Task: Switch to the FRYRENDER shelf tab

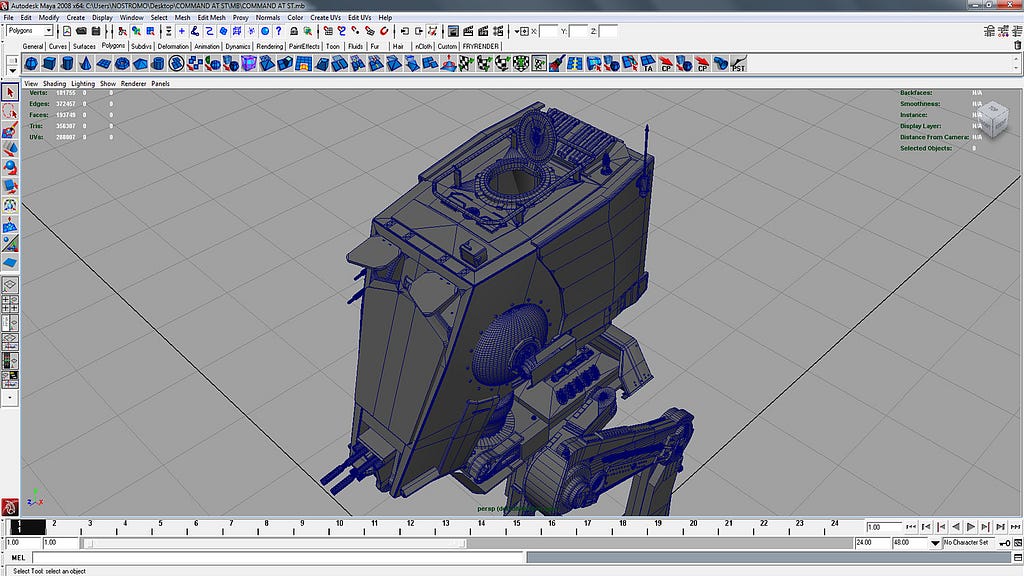Action: (481, 46)
